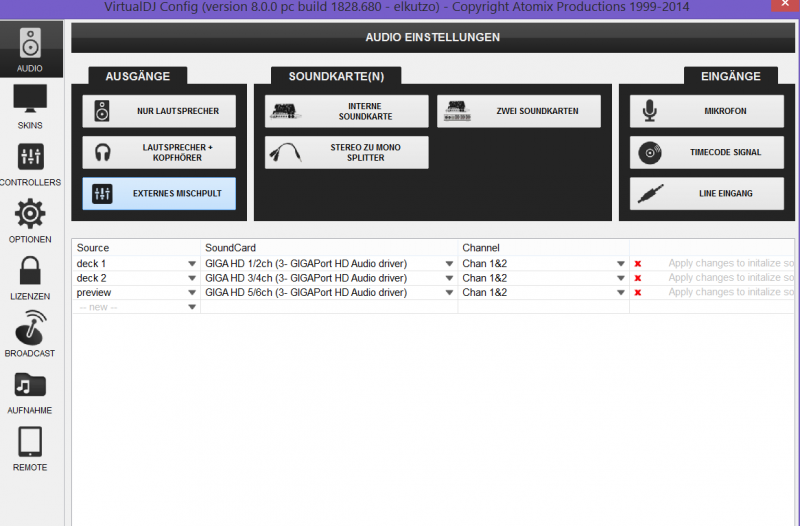This screenshot has width=800, height=526.
Task: Click the Eingänge panel heading
Action: tap(731, 76)
